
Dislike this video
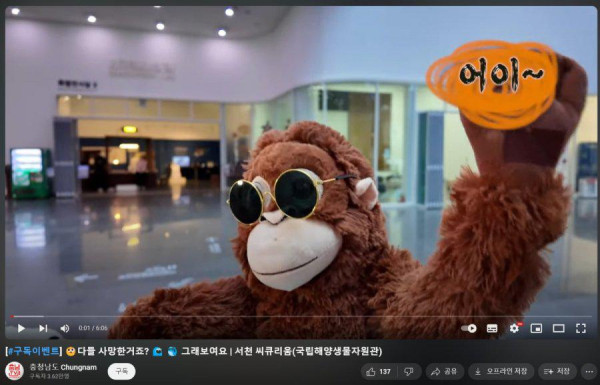[x=409, y=371]
